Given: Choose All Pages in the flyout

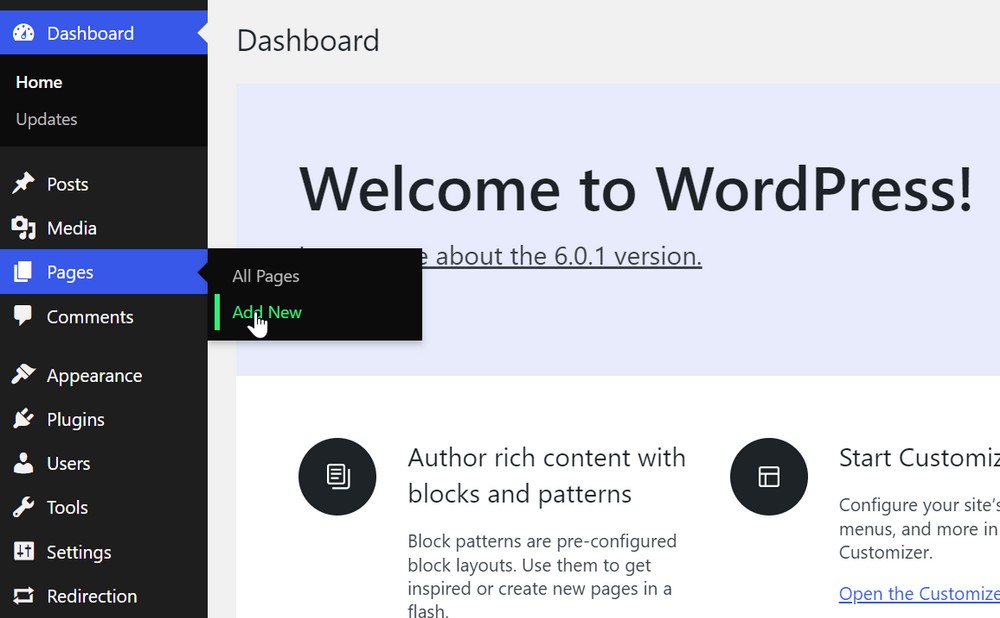Looking at the screenshot, I should coord(265,276).
